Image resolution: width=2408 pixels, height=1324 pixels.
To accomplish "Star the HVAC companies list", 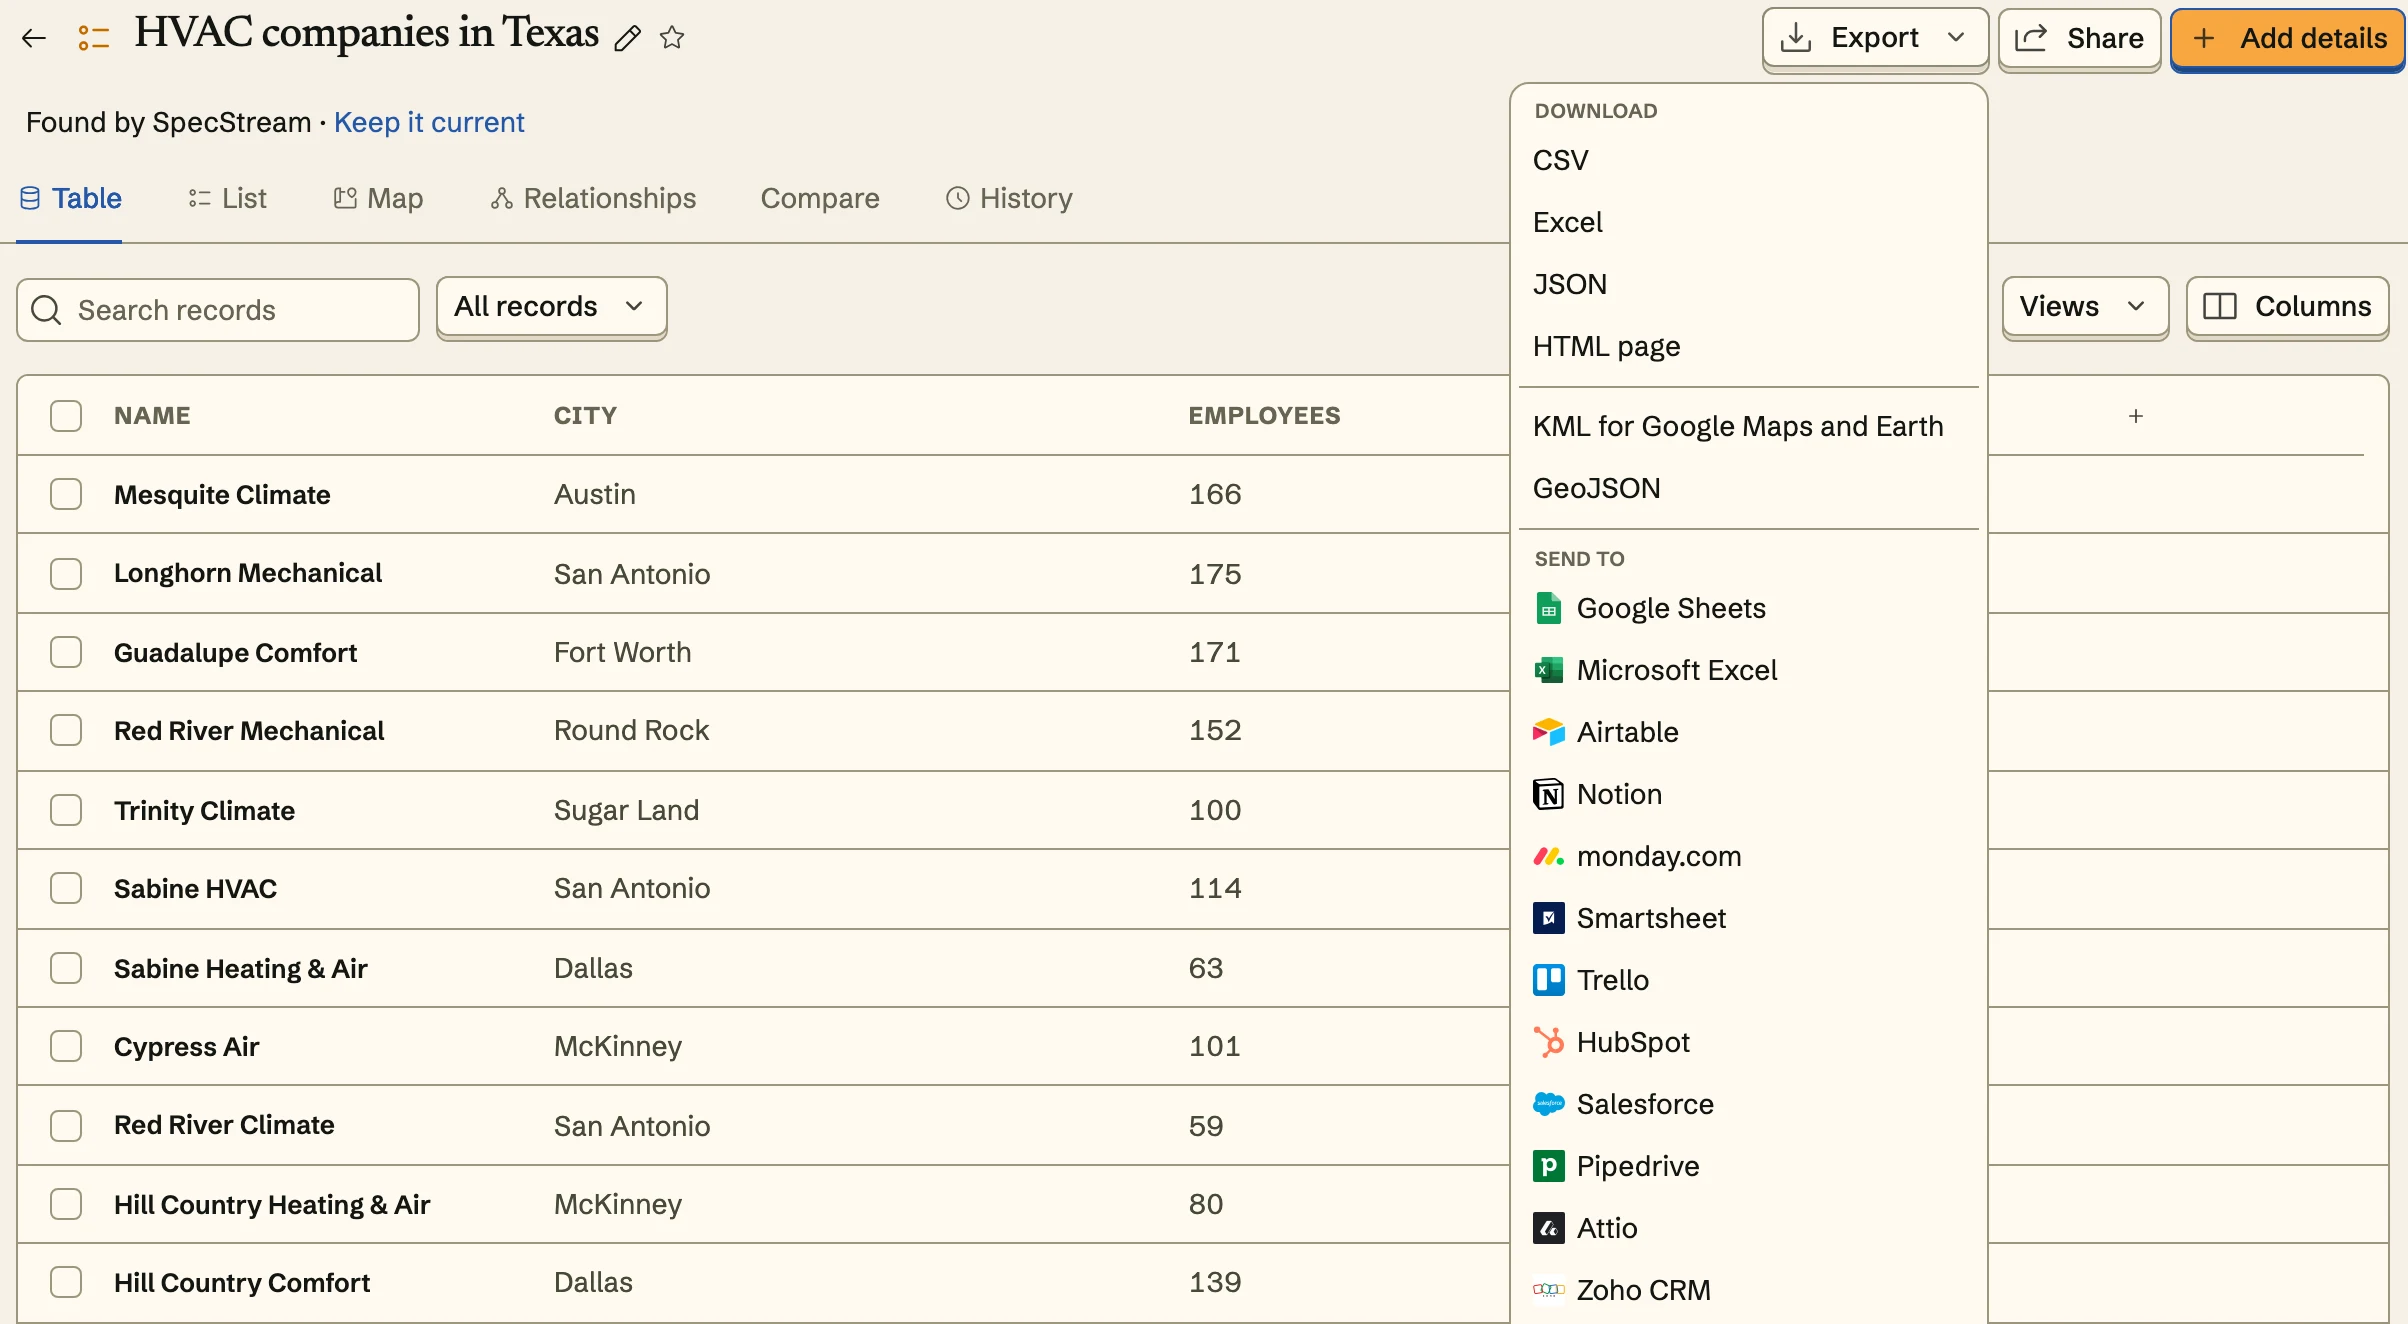I will (x=672, y=38).
